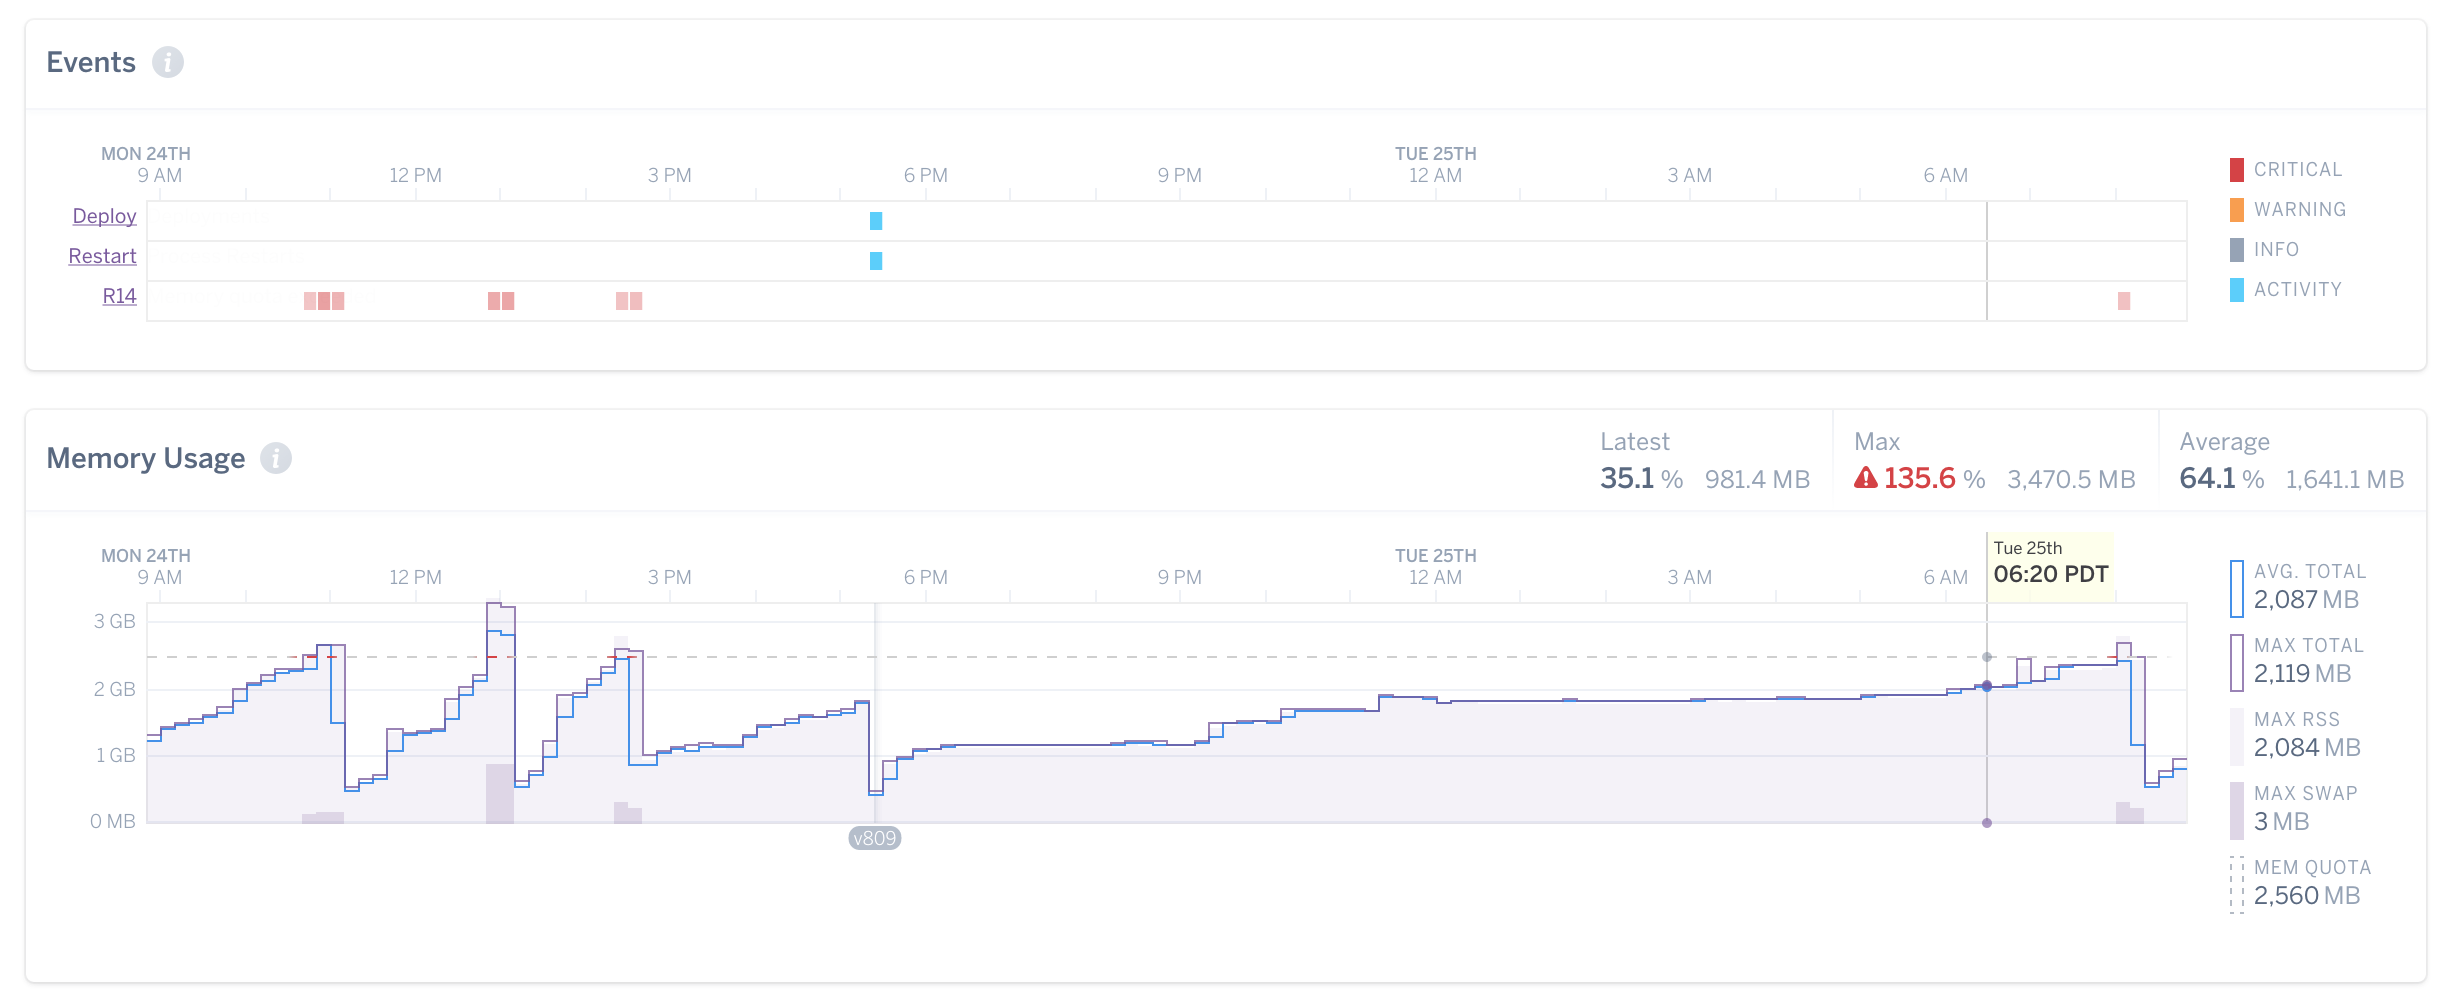
Task: Toggle the MAX SWAP series legend
Action: pyautogui.click(x=2294, y=810)
